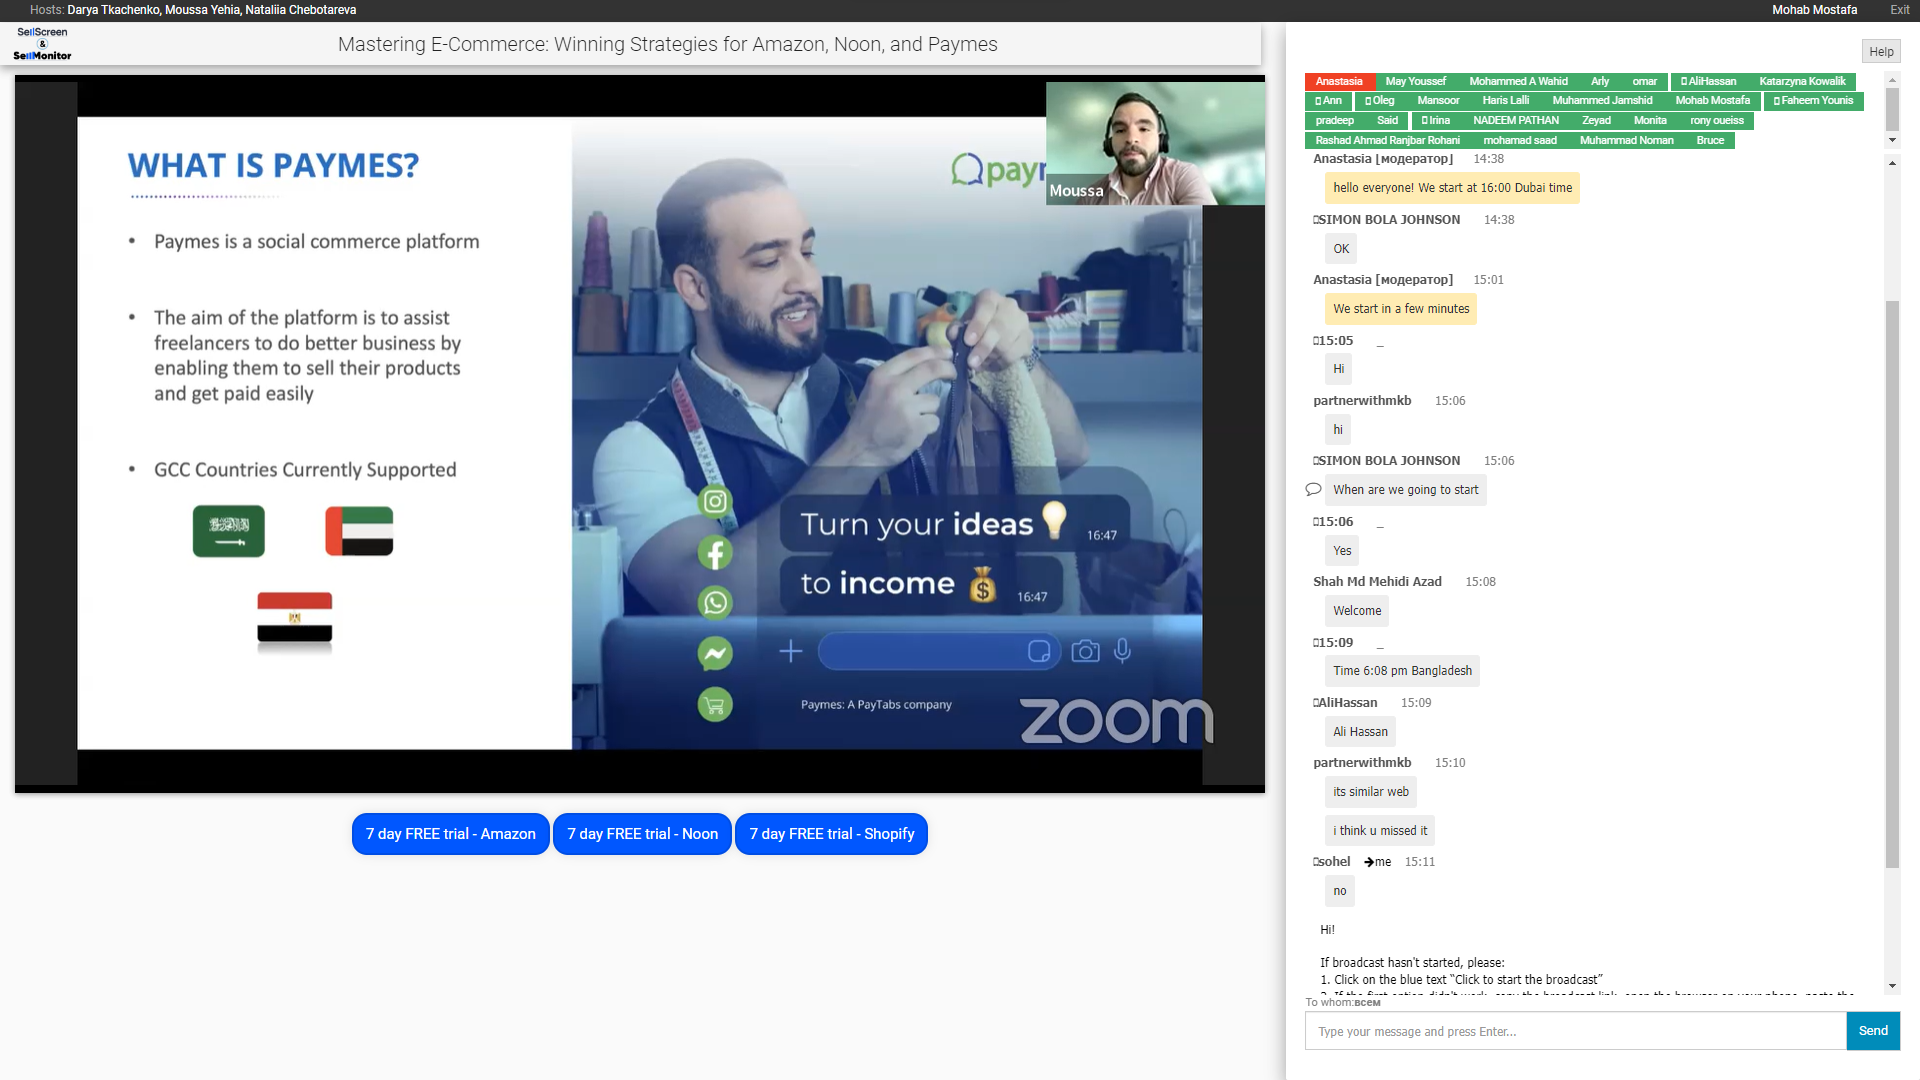The height and width of the screenshot is (1080, 1920).
Task: Select participant tag Muhammed Jamshid
Action: (x=1602, y=100)
